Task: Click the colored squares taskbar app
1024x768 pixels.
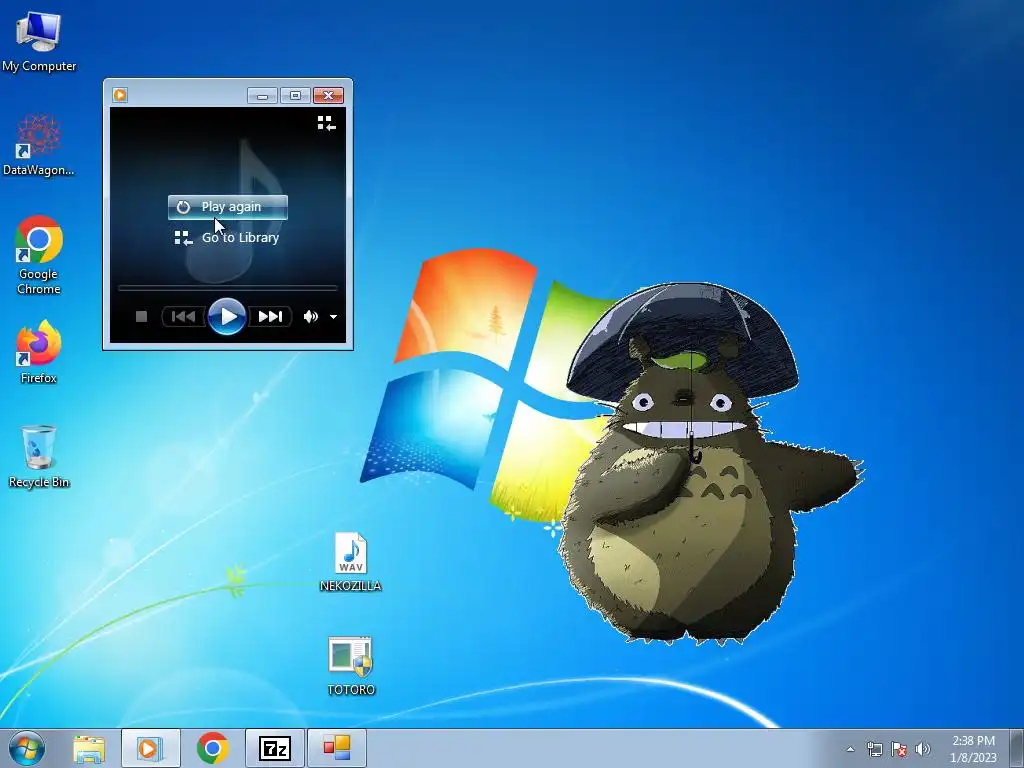Action: (x=336, y=748)
